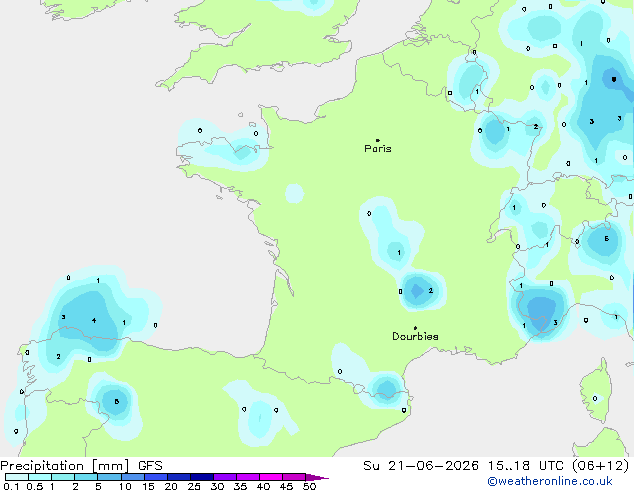The height and width of the screenshot is (490, 634).
Task: Click the 5–10 mm legend swatch
Action: tap(109, 477)
